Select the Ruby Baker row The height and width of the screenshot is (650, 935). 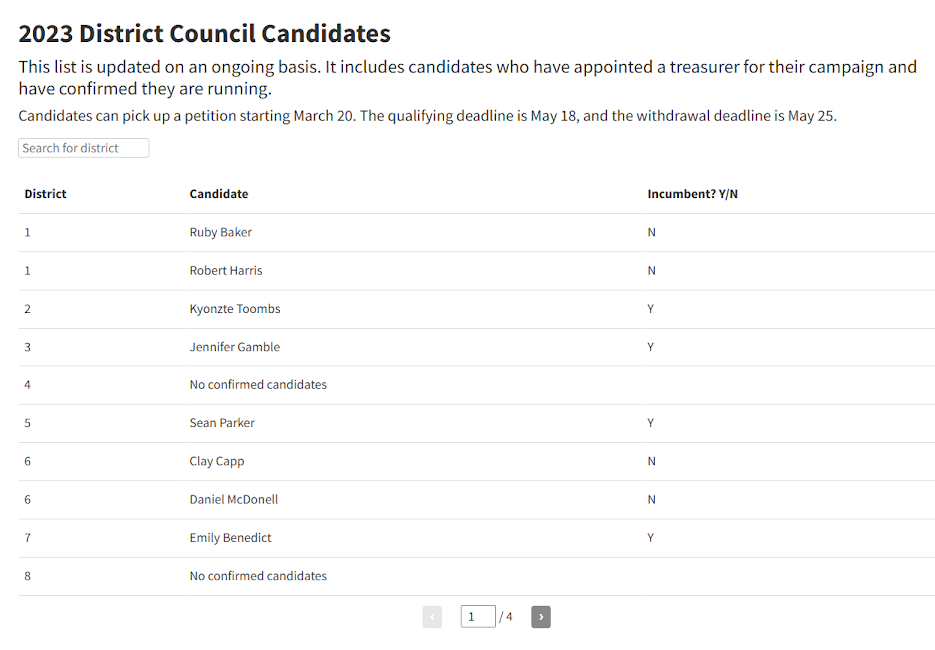(221, 232)
